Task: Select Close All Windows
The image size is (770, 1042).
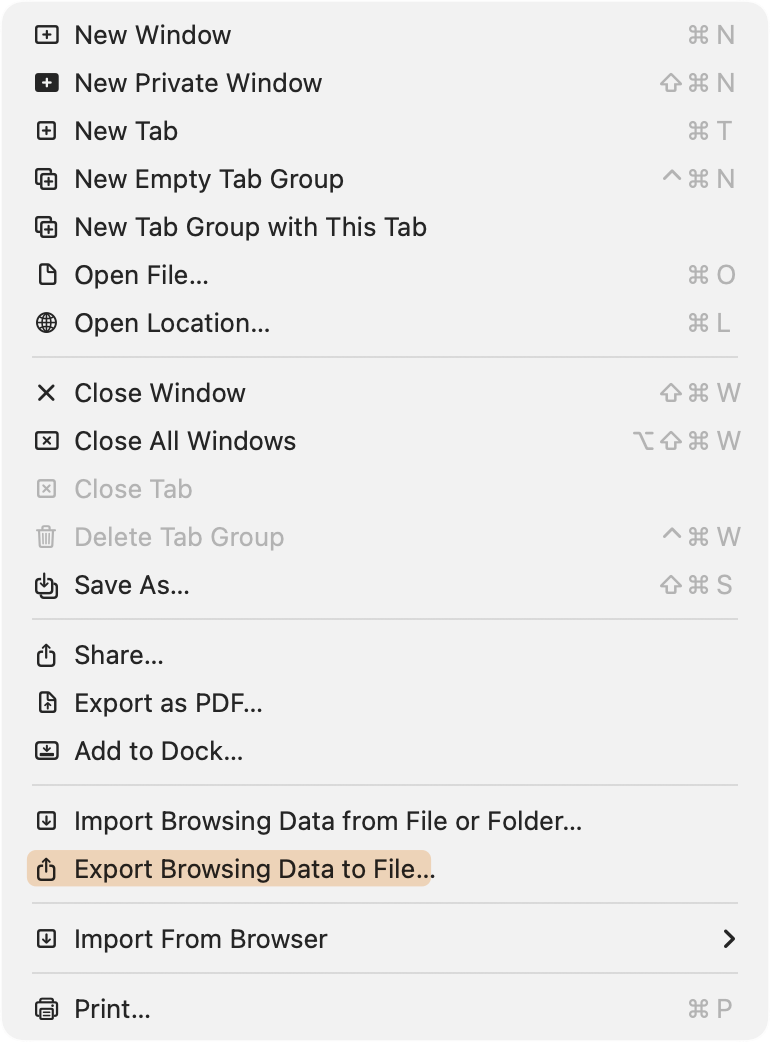Action: (185, 441)
